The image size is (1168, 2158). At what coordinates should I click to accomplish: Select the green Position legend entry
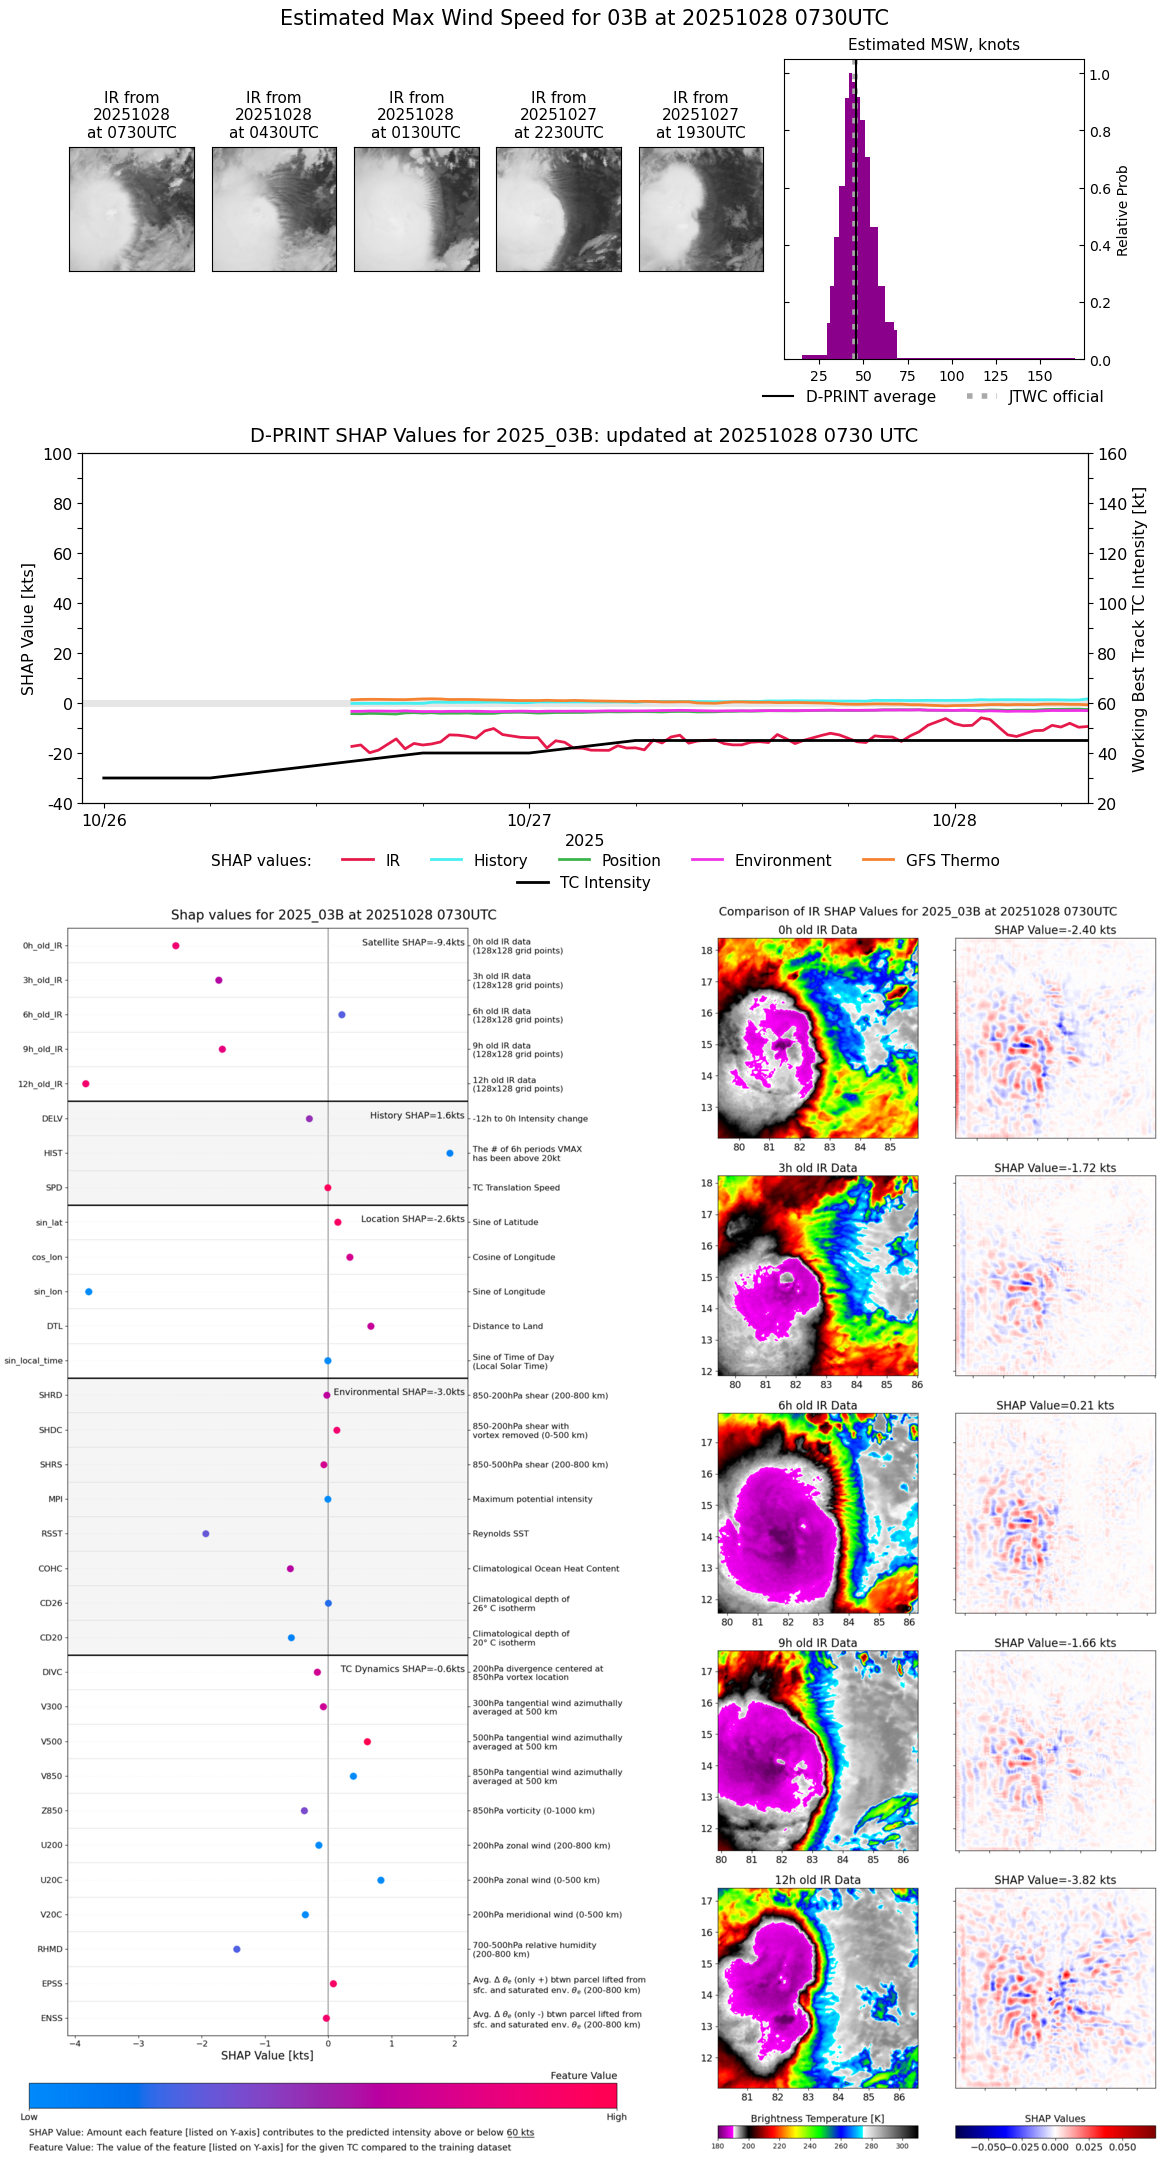point(610,860)
